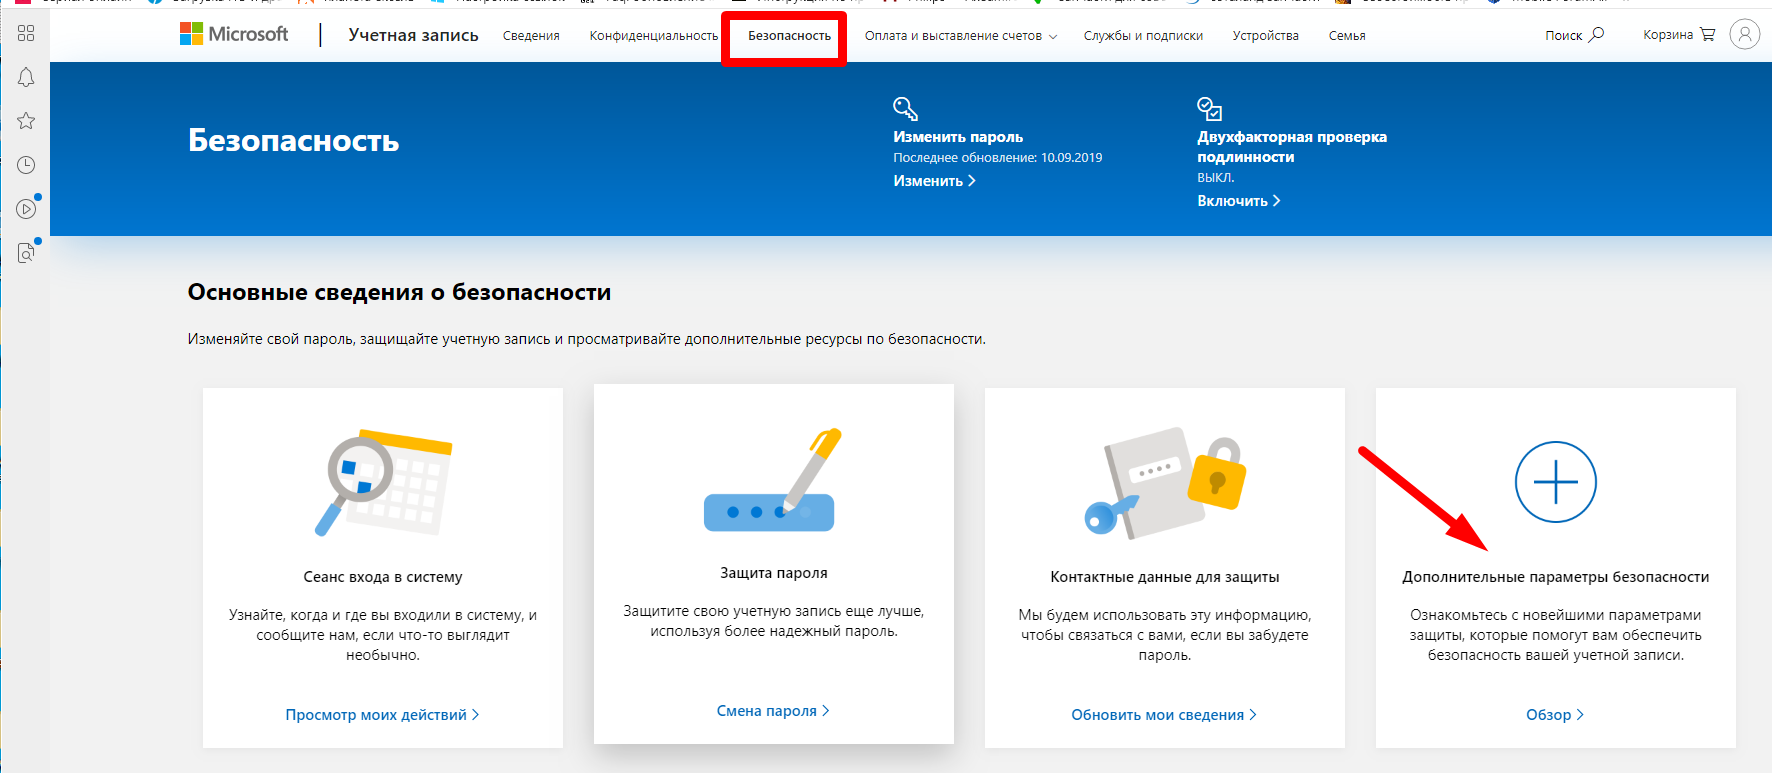Image resolution: width=1772 pixels, height=773 pixels.
Task: Follow the Смена пароля link
Action: [772, 711]
